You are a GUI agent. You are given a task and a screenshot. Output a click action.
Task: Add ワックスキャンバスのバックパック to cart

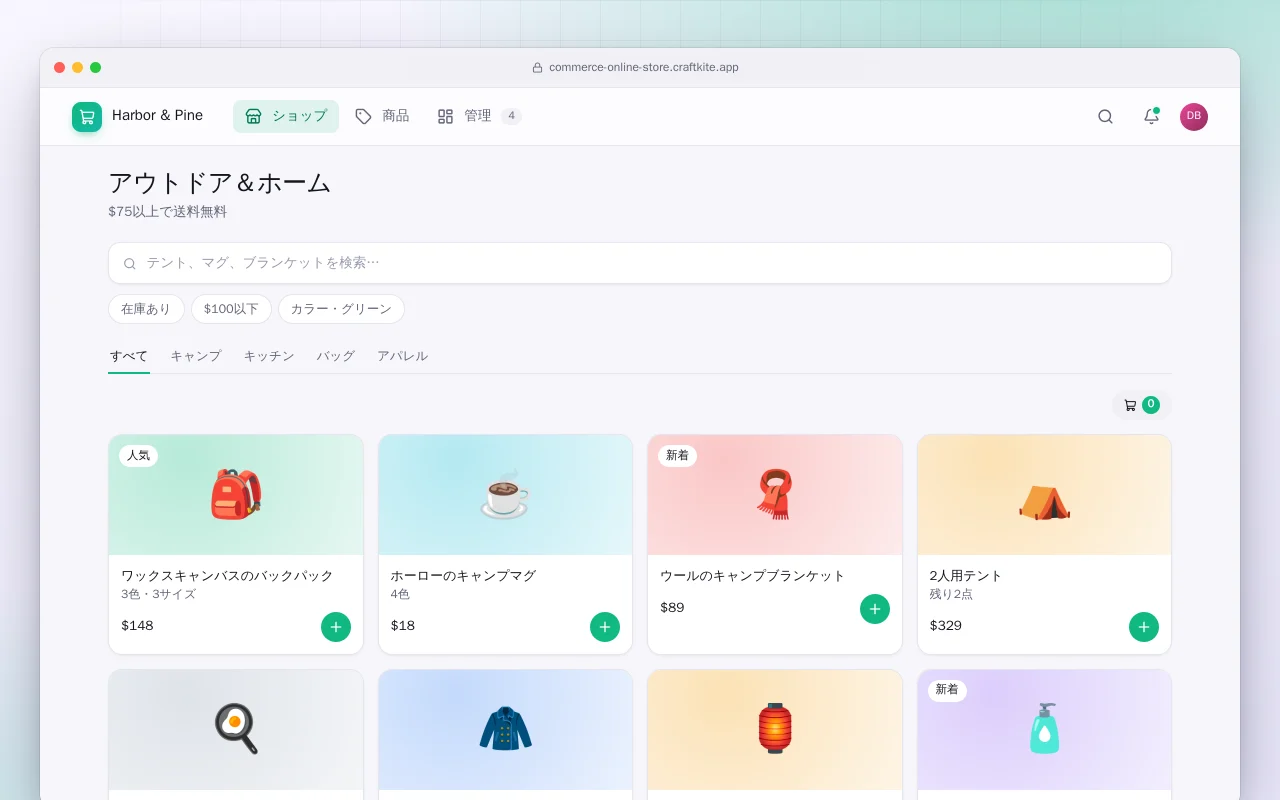click(336, 627)
